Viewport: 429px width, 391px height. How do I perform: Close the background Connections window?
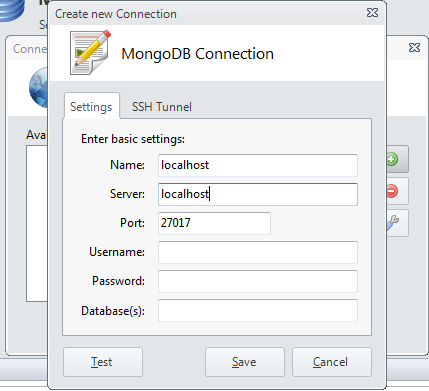click(x=414, y=48)
